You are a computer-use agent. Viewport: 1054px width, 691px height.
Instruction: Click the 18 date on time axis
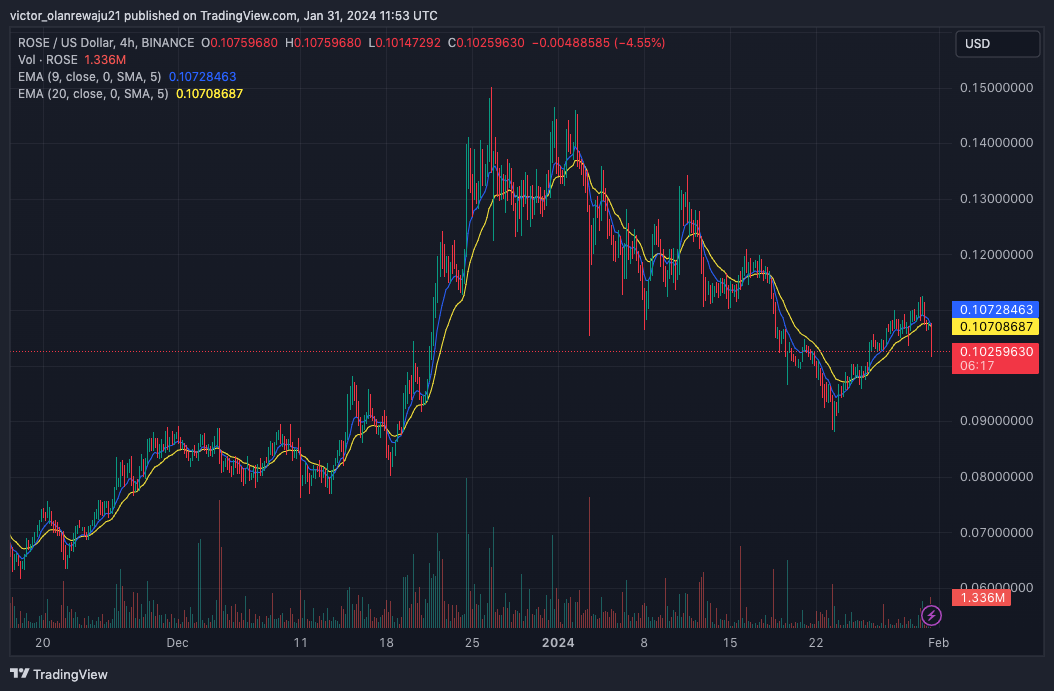click(x=387, y=643)
